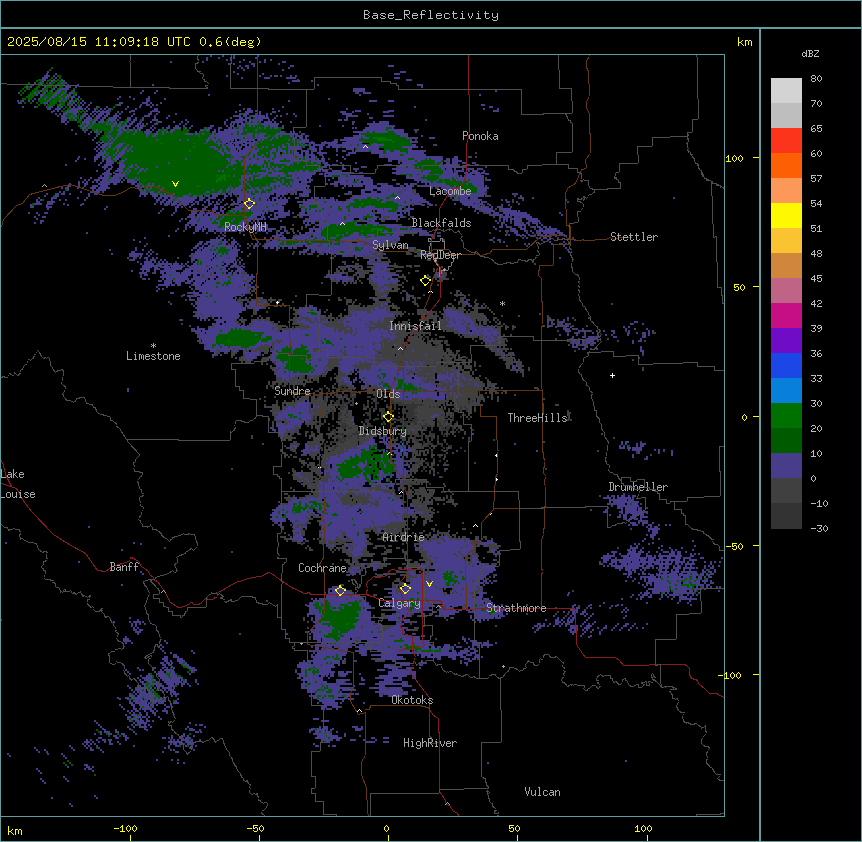Click the Strathmore label
The height and width of the screenshot is (842, 862).
516,608
